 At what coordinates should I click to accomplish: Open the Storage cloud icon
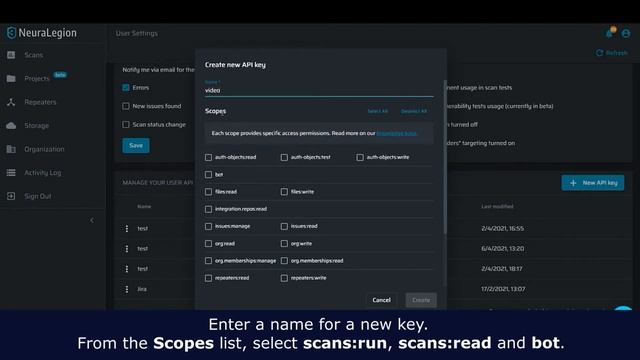tap(11, 126)
